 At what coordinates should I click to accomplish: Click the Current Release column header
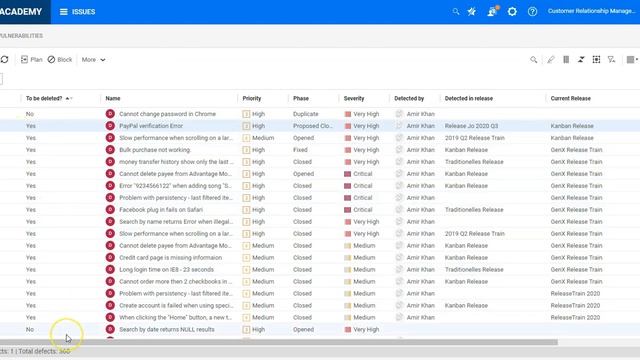[x=571, y=98]
